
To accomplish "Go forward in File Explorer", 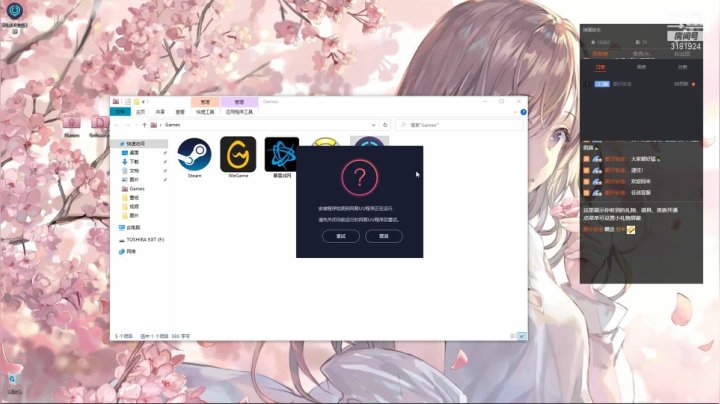I will coord(128,125).
